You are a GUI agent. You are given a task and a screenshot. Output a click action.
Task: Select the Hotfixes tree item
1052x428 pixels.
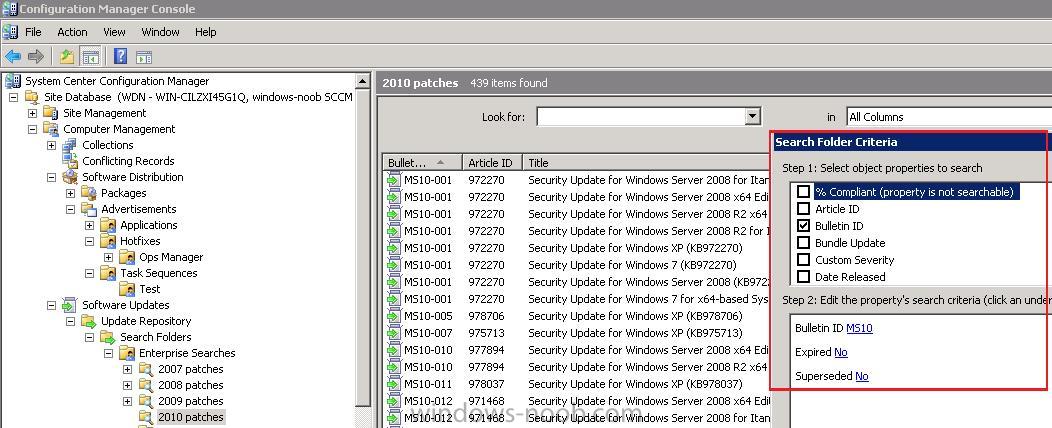(x=140, y=241)
